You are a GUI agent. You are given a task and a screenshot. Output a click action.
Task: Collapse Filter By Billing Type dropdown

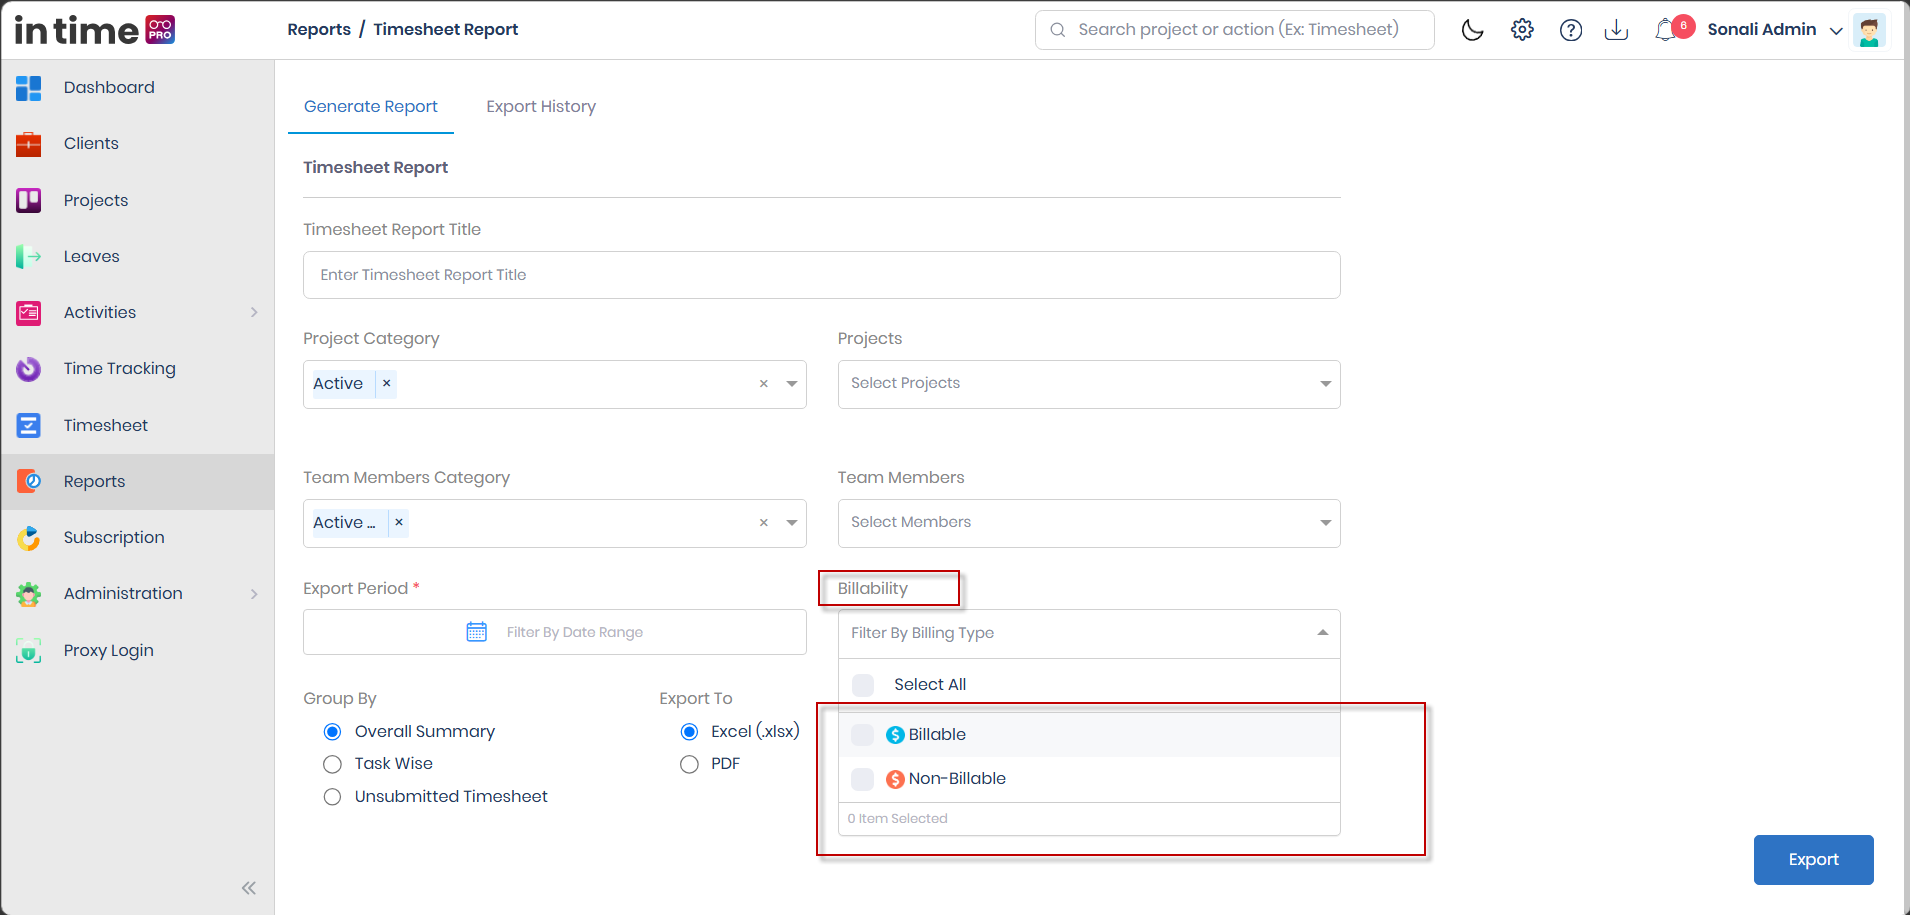pyautogui.click(x=1323, y=633)
